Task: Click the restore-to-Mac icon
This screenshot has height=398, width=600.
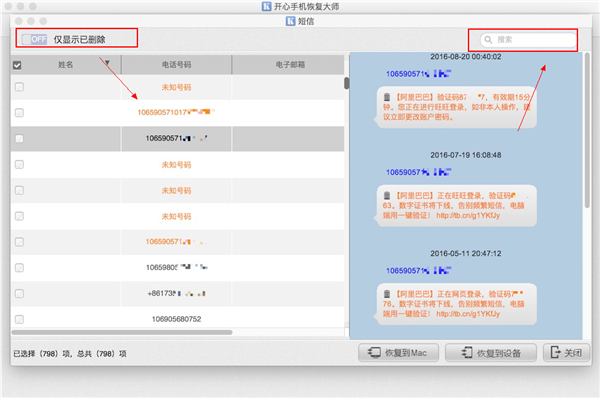Action: click(374, 352)
